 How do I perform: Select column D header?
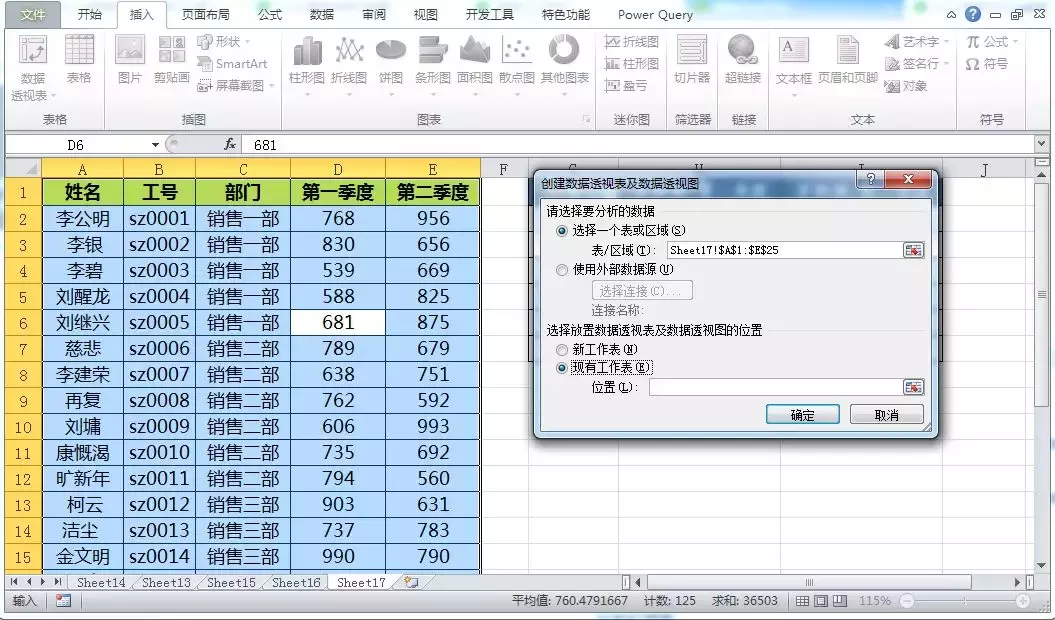[x=338, y=169]
